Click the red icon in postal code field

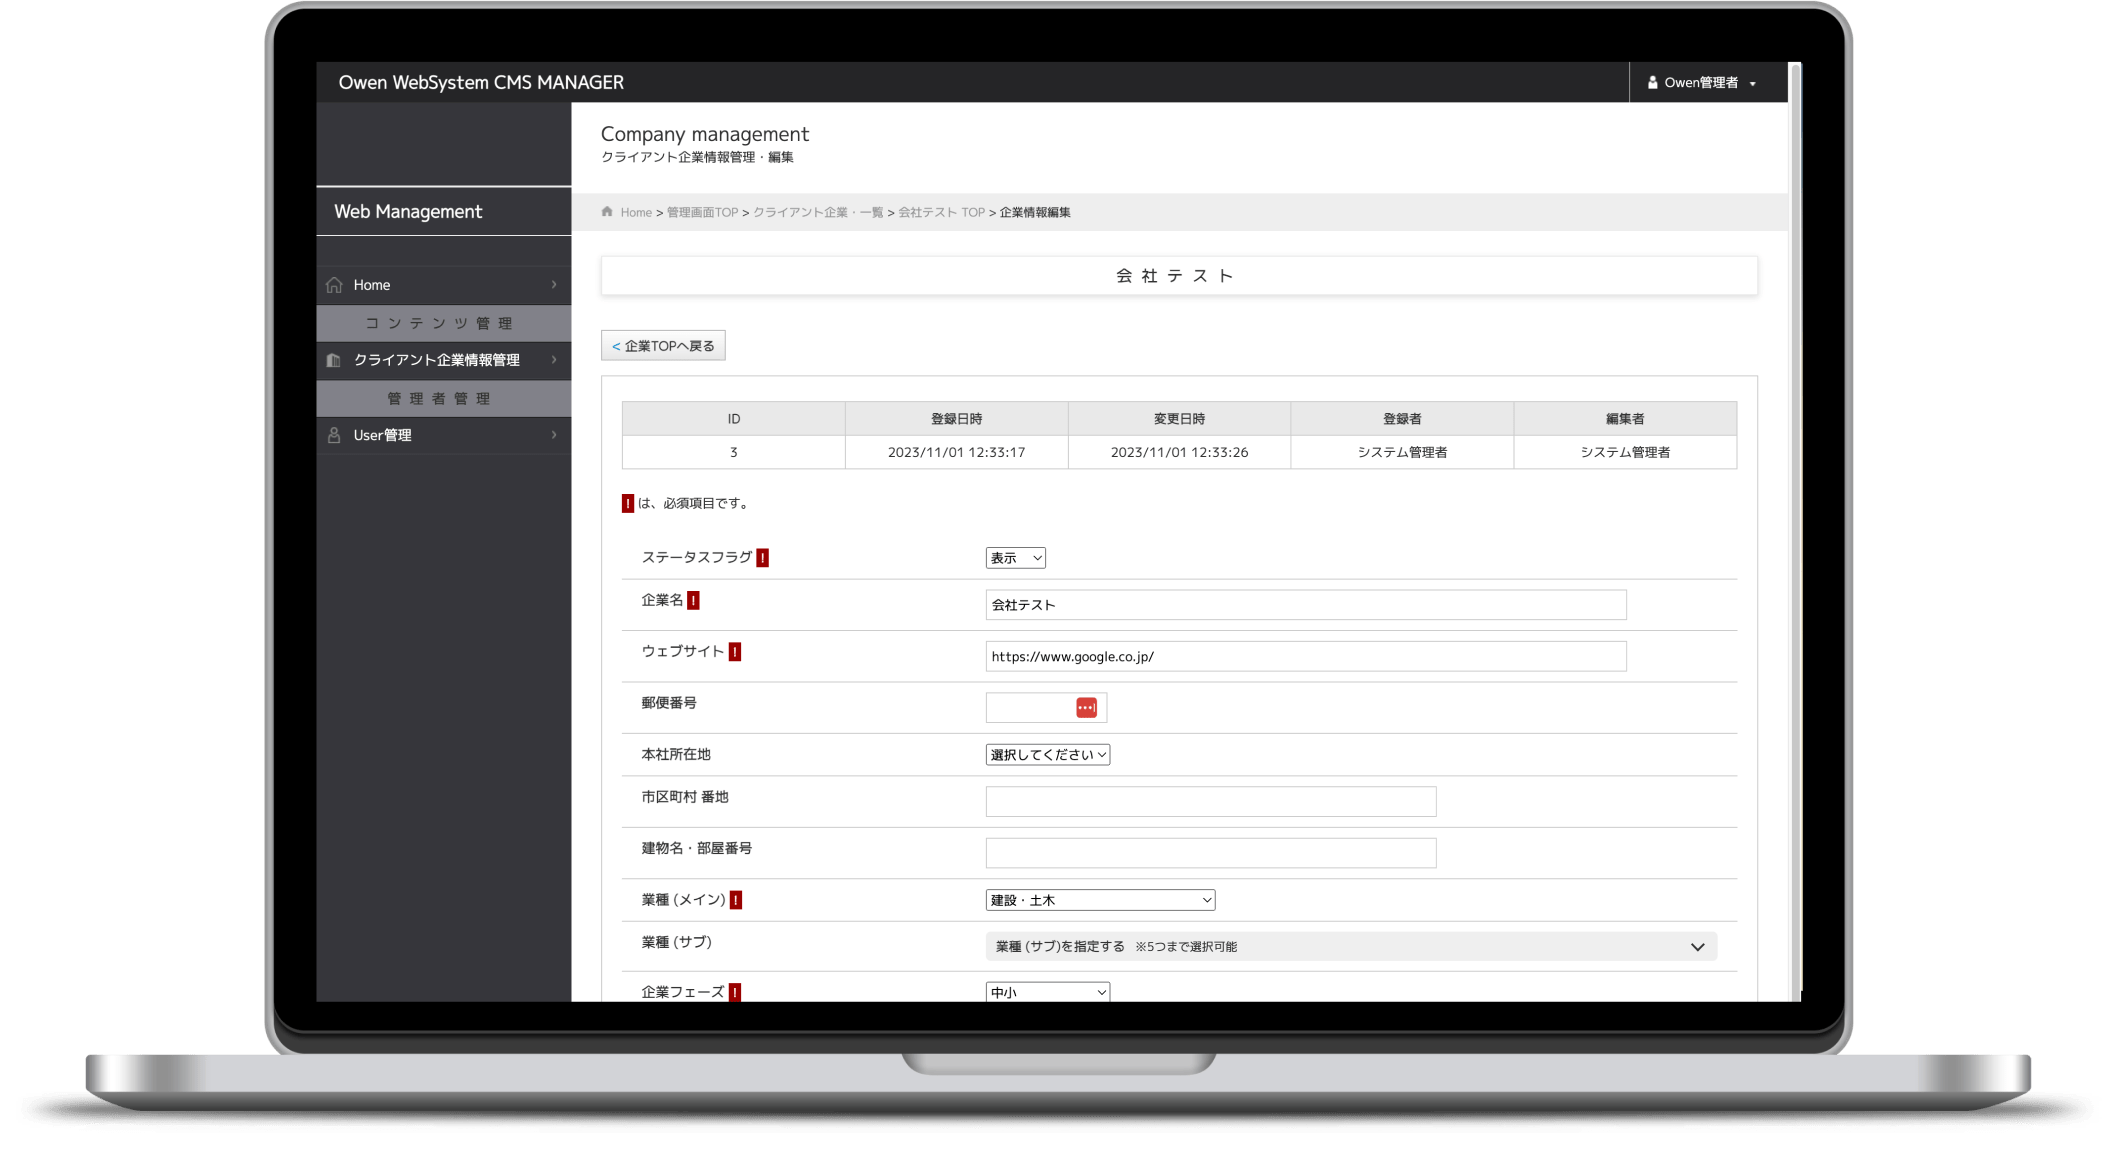click(x=1086, y=708)
